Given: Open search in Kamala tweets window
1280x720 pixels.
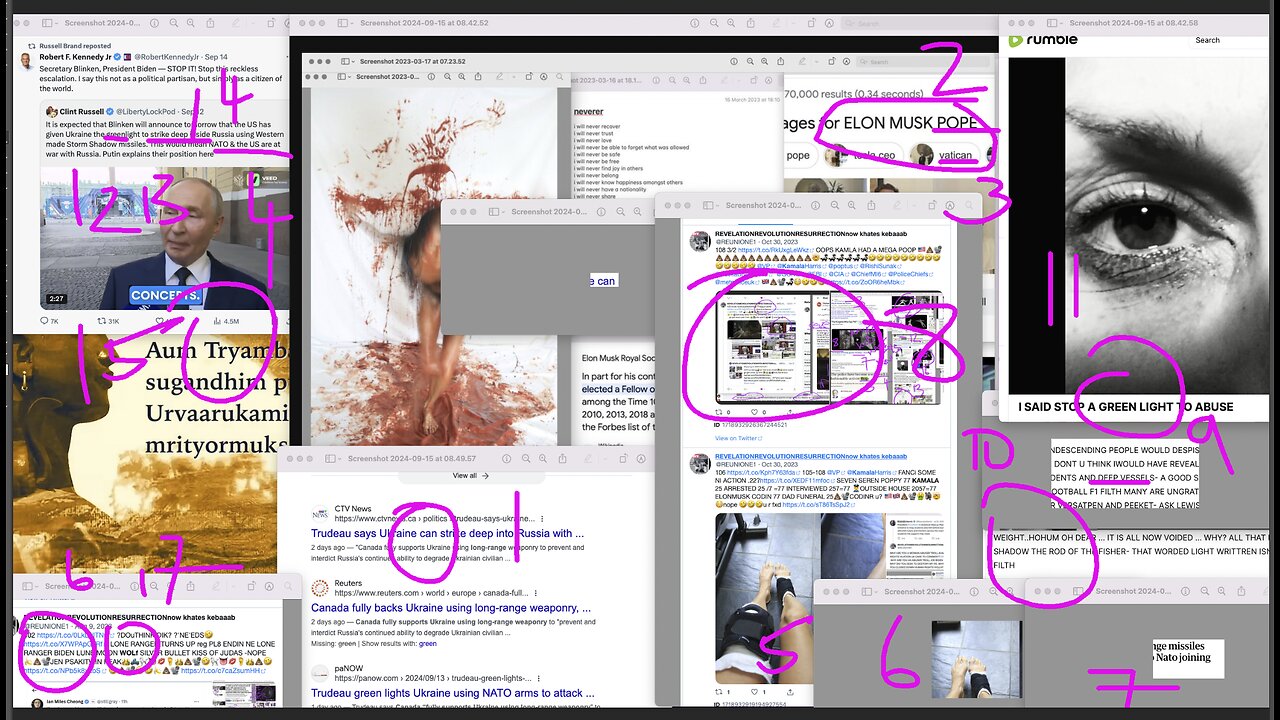Looking at the screenshot, I should click(x=969, y=205).
